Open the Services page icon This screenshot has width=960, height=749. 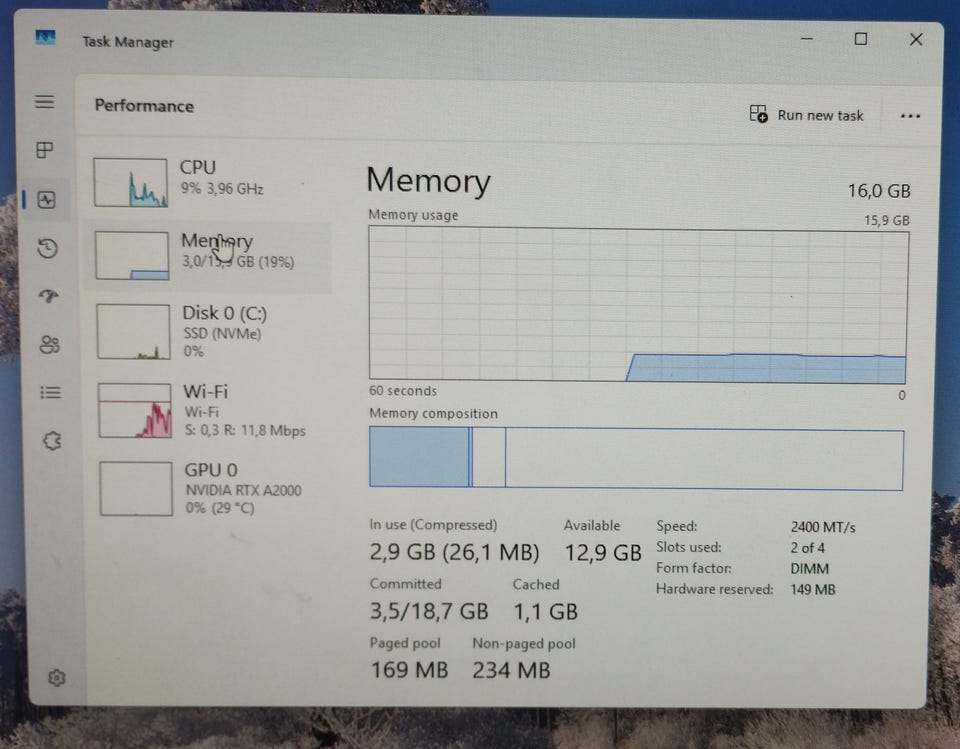tap(52, 440)
